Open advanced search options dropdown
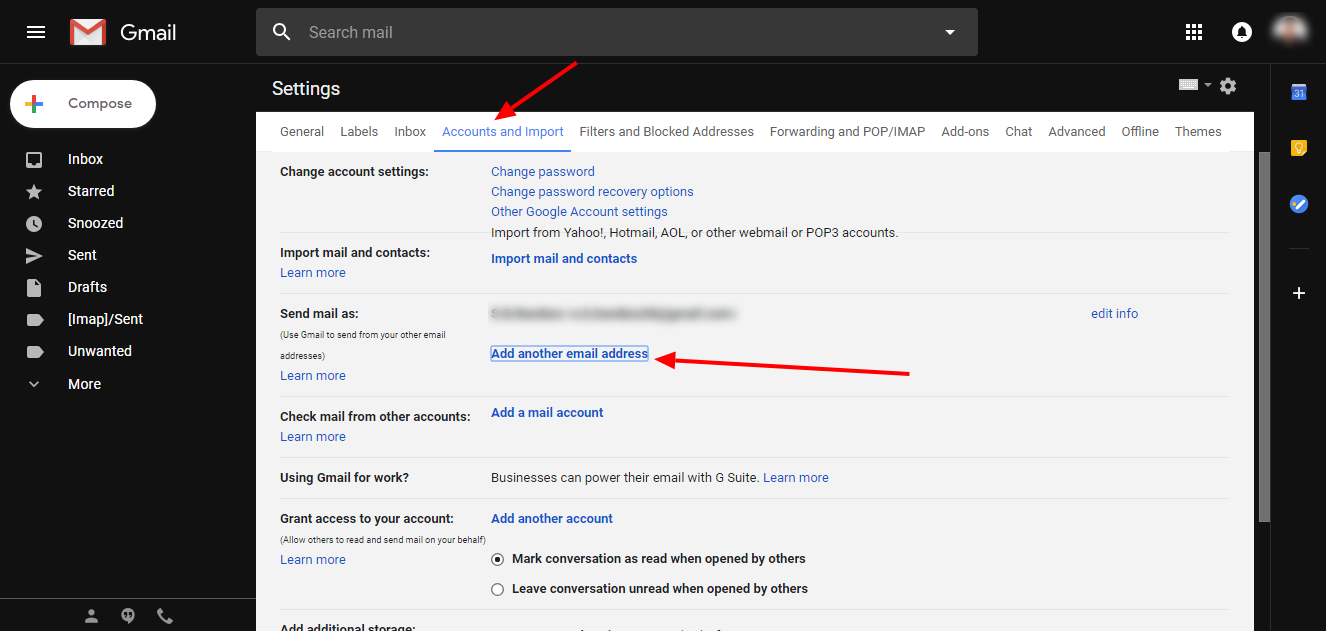 pyautogui.click(x=948, y=31)
